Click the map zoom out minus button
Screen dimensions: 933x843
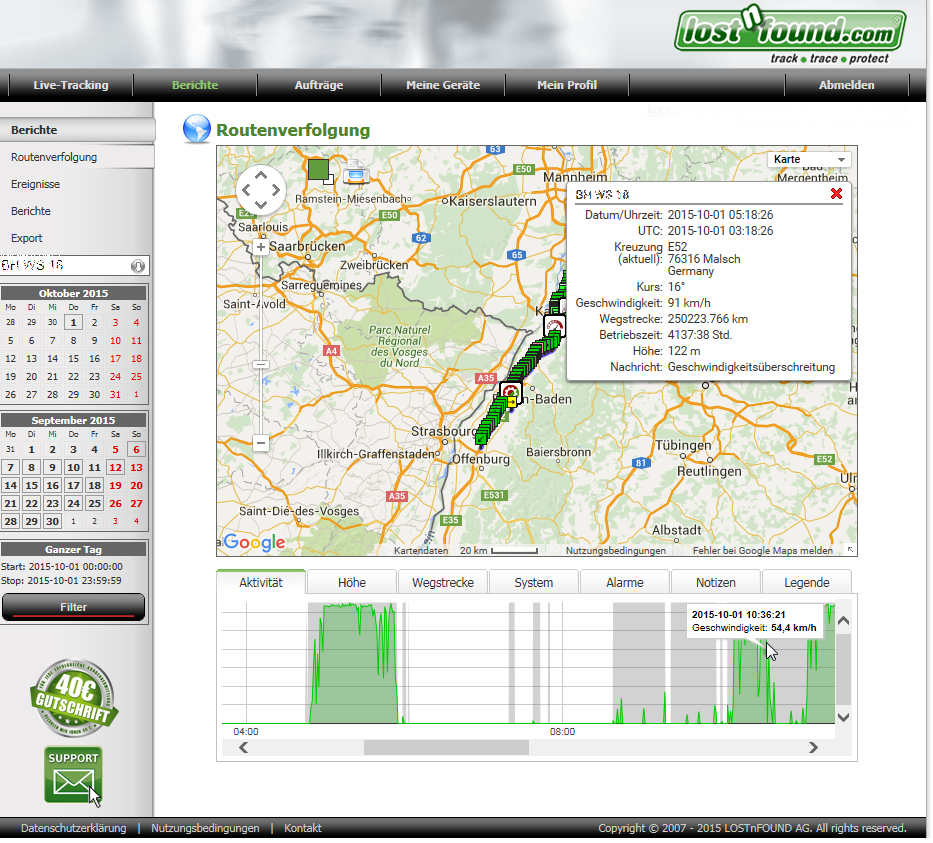pyautogui.click(x=261, y=442)
